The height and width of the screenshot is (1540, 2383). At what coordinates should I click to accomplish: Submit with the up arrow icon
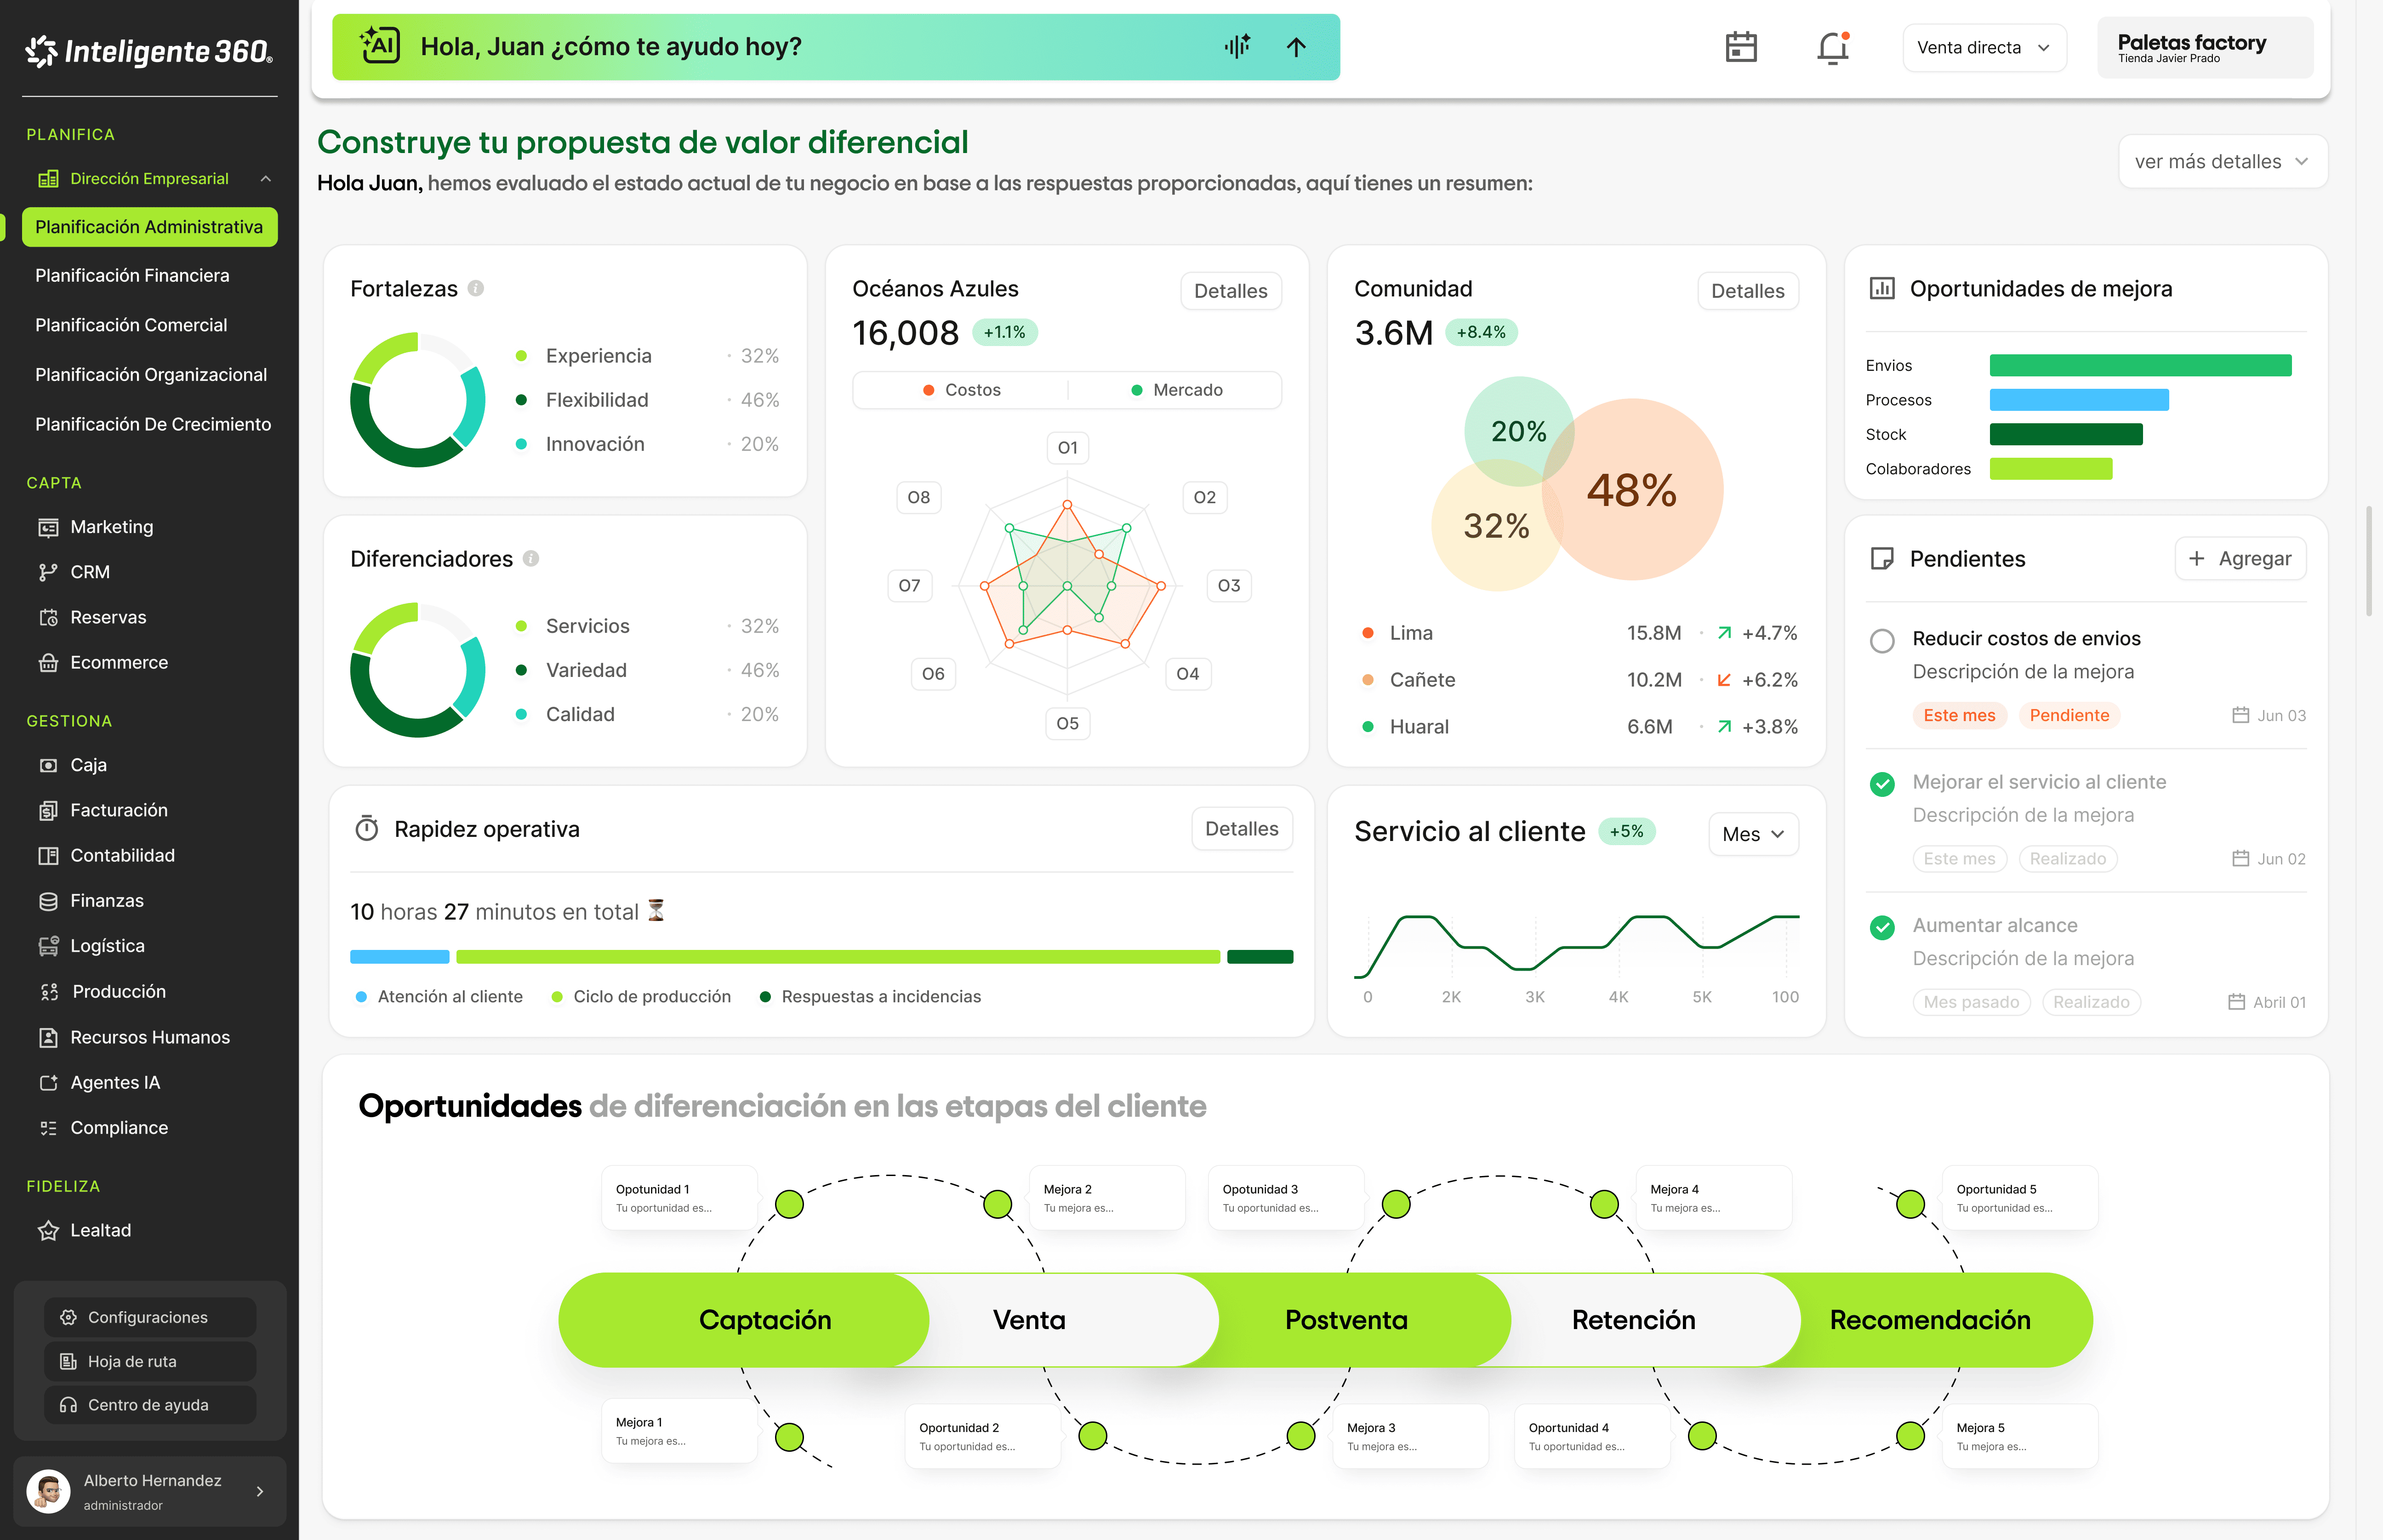tap(1296, 47)
